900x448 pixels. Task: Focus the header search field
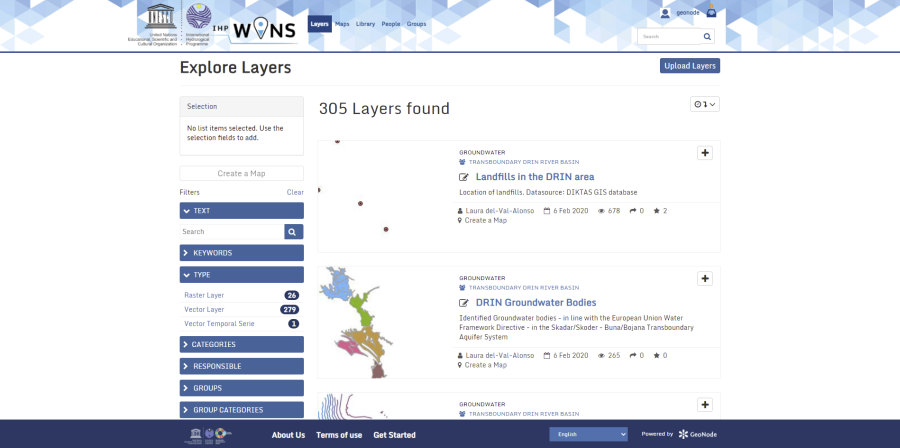[x=669, y=36]
